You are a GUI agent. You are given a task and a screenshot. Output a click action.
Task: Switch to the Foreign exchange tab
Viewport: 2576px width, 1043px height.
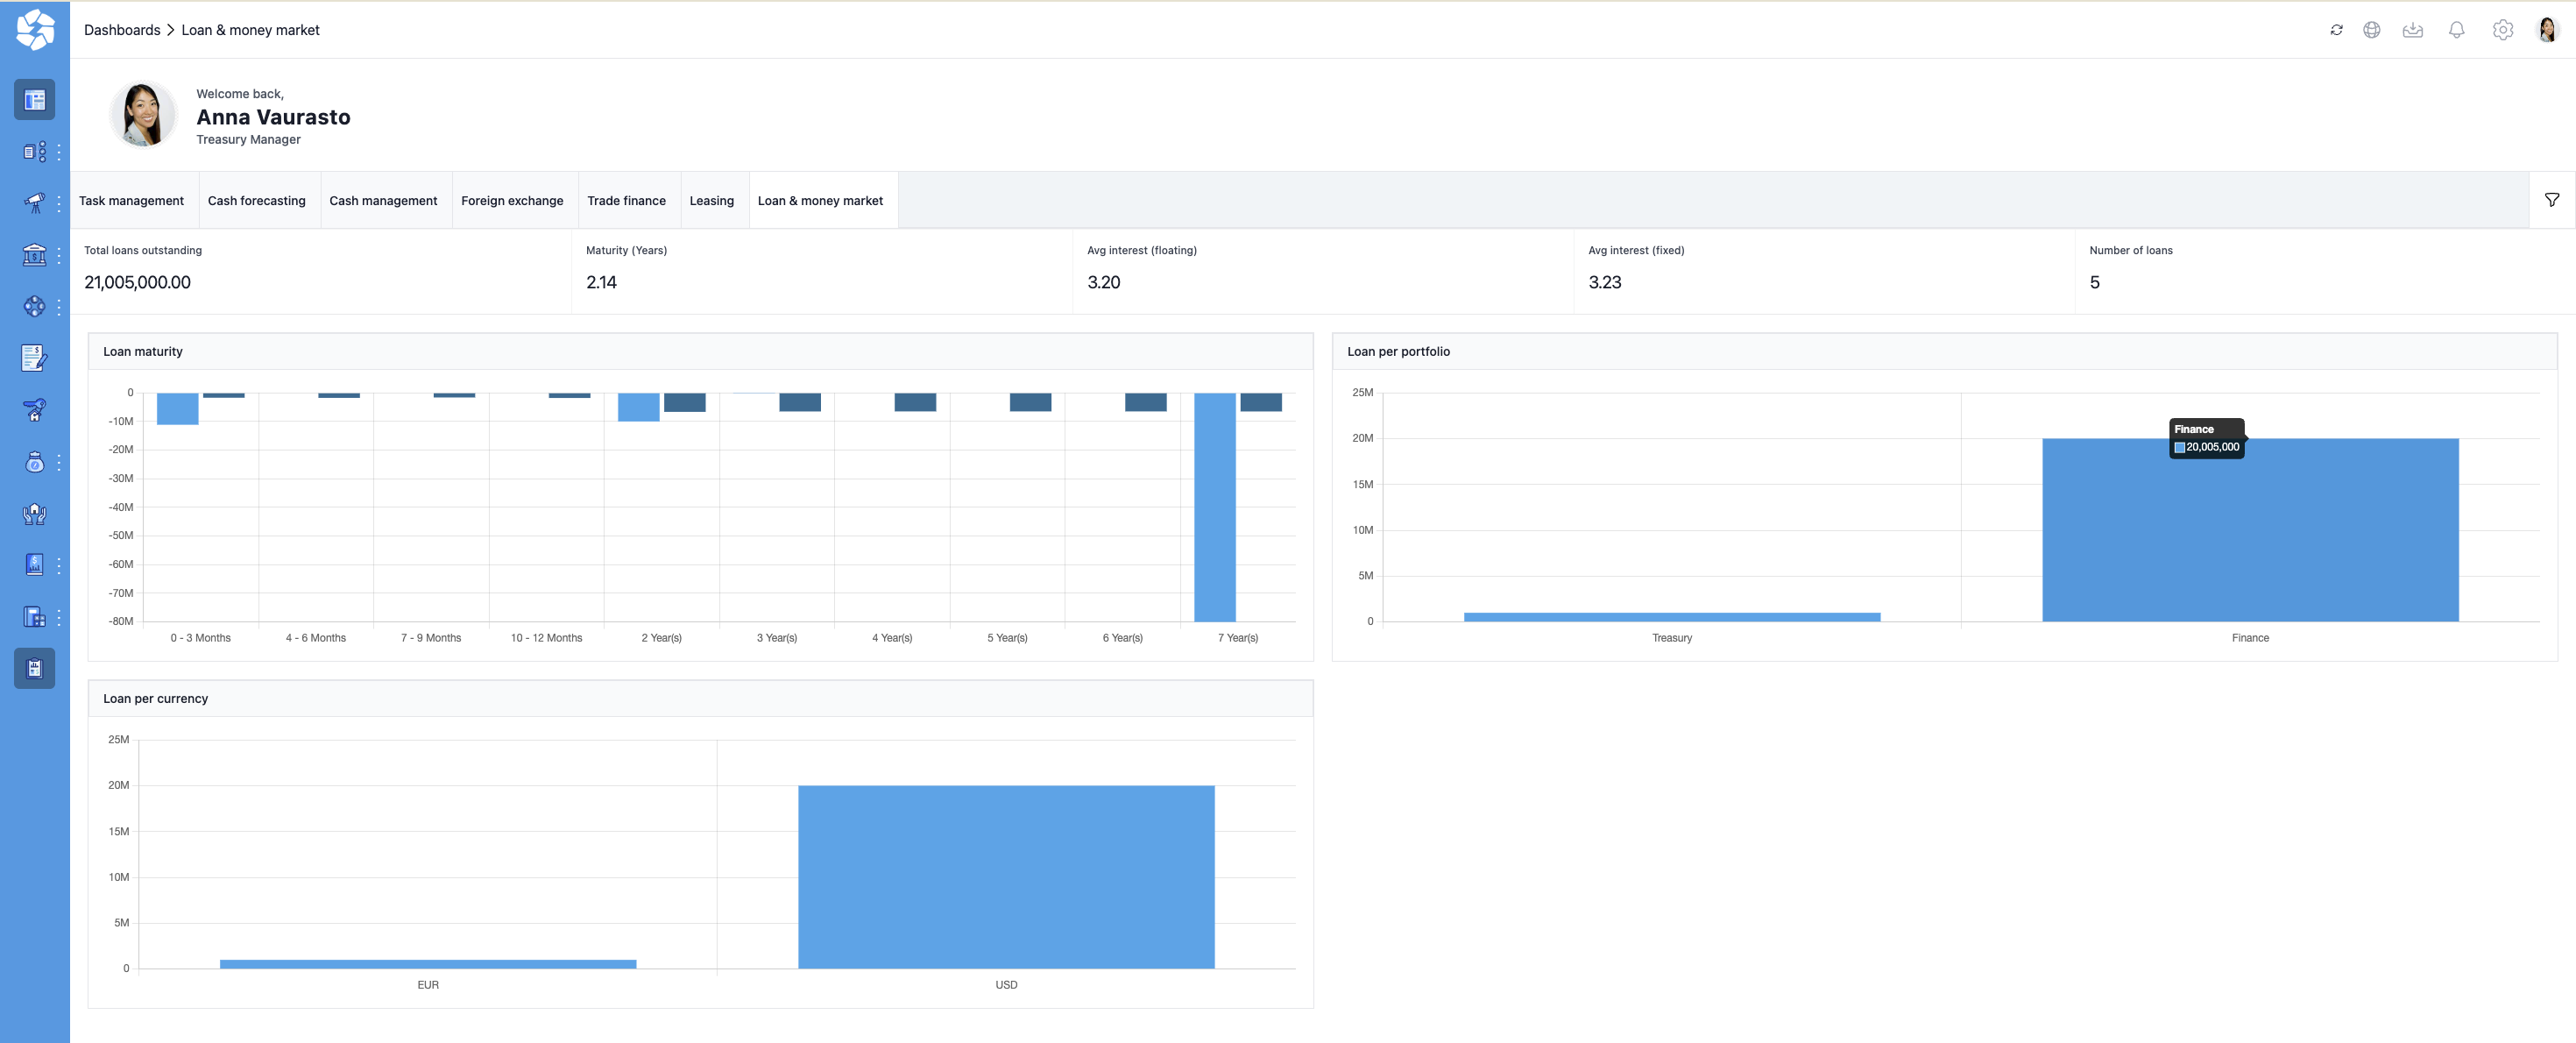click(512, 201)
